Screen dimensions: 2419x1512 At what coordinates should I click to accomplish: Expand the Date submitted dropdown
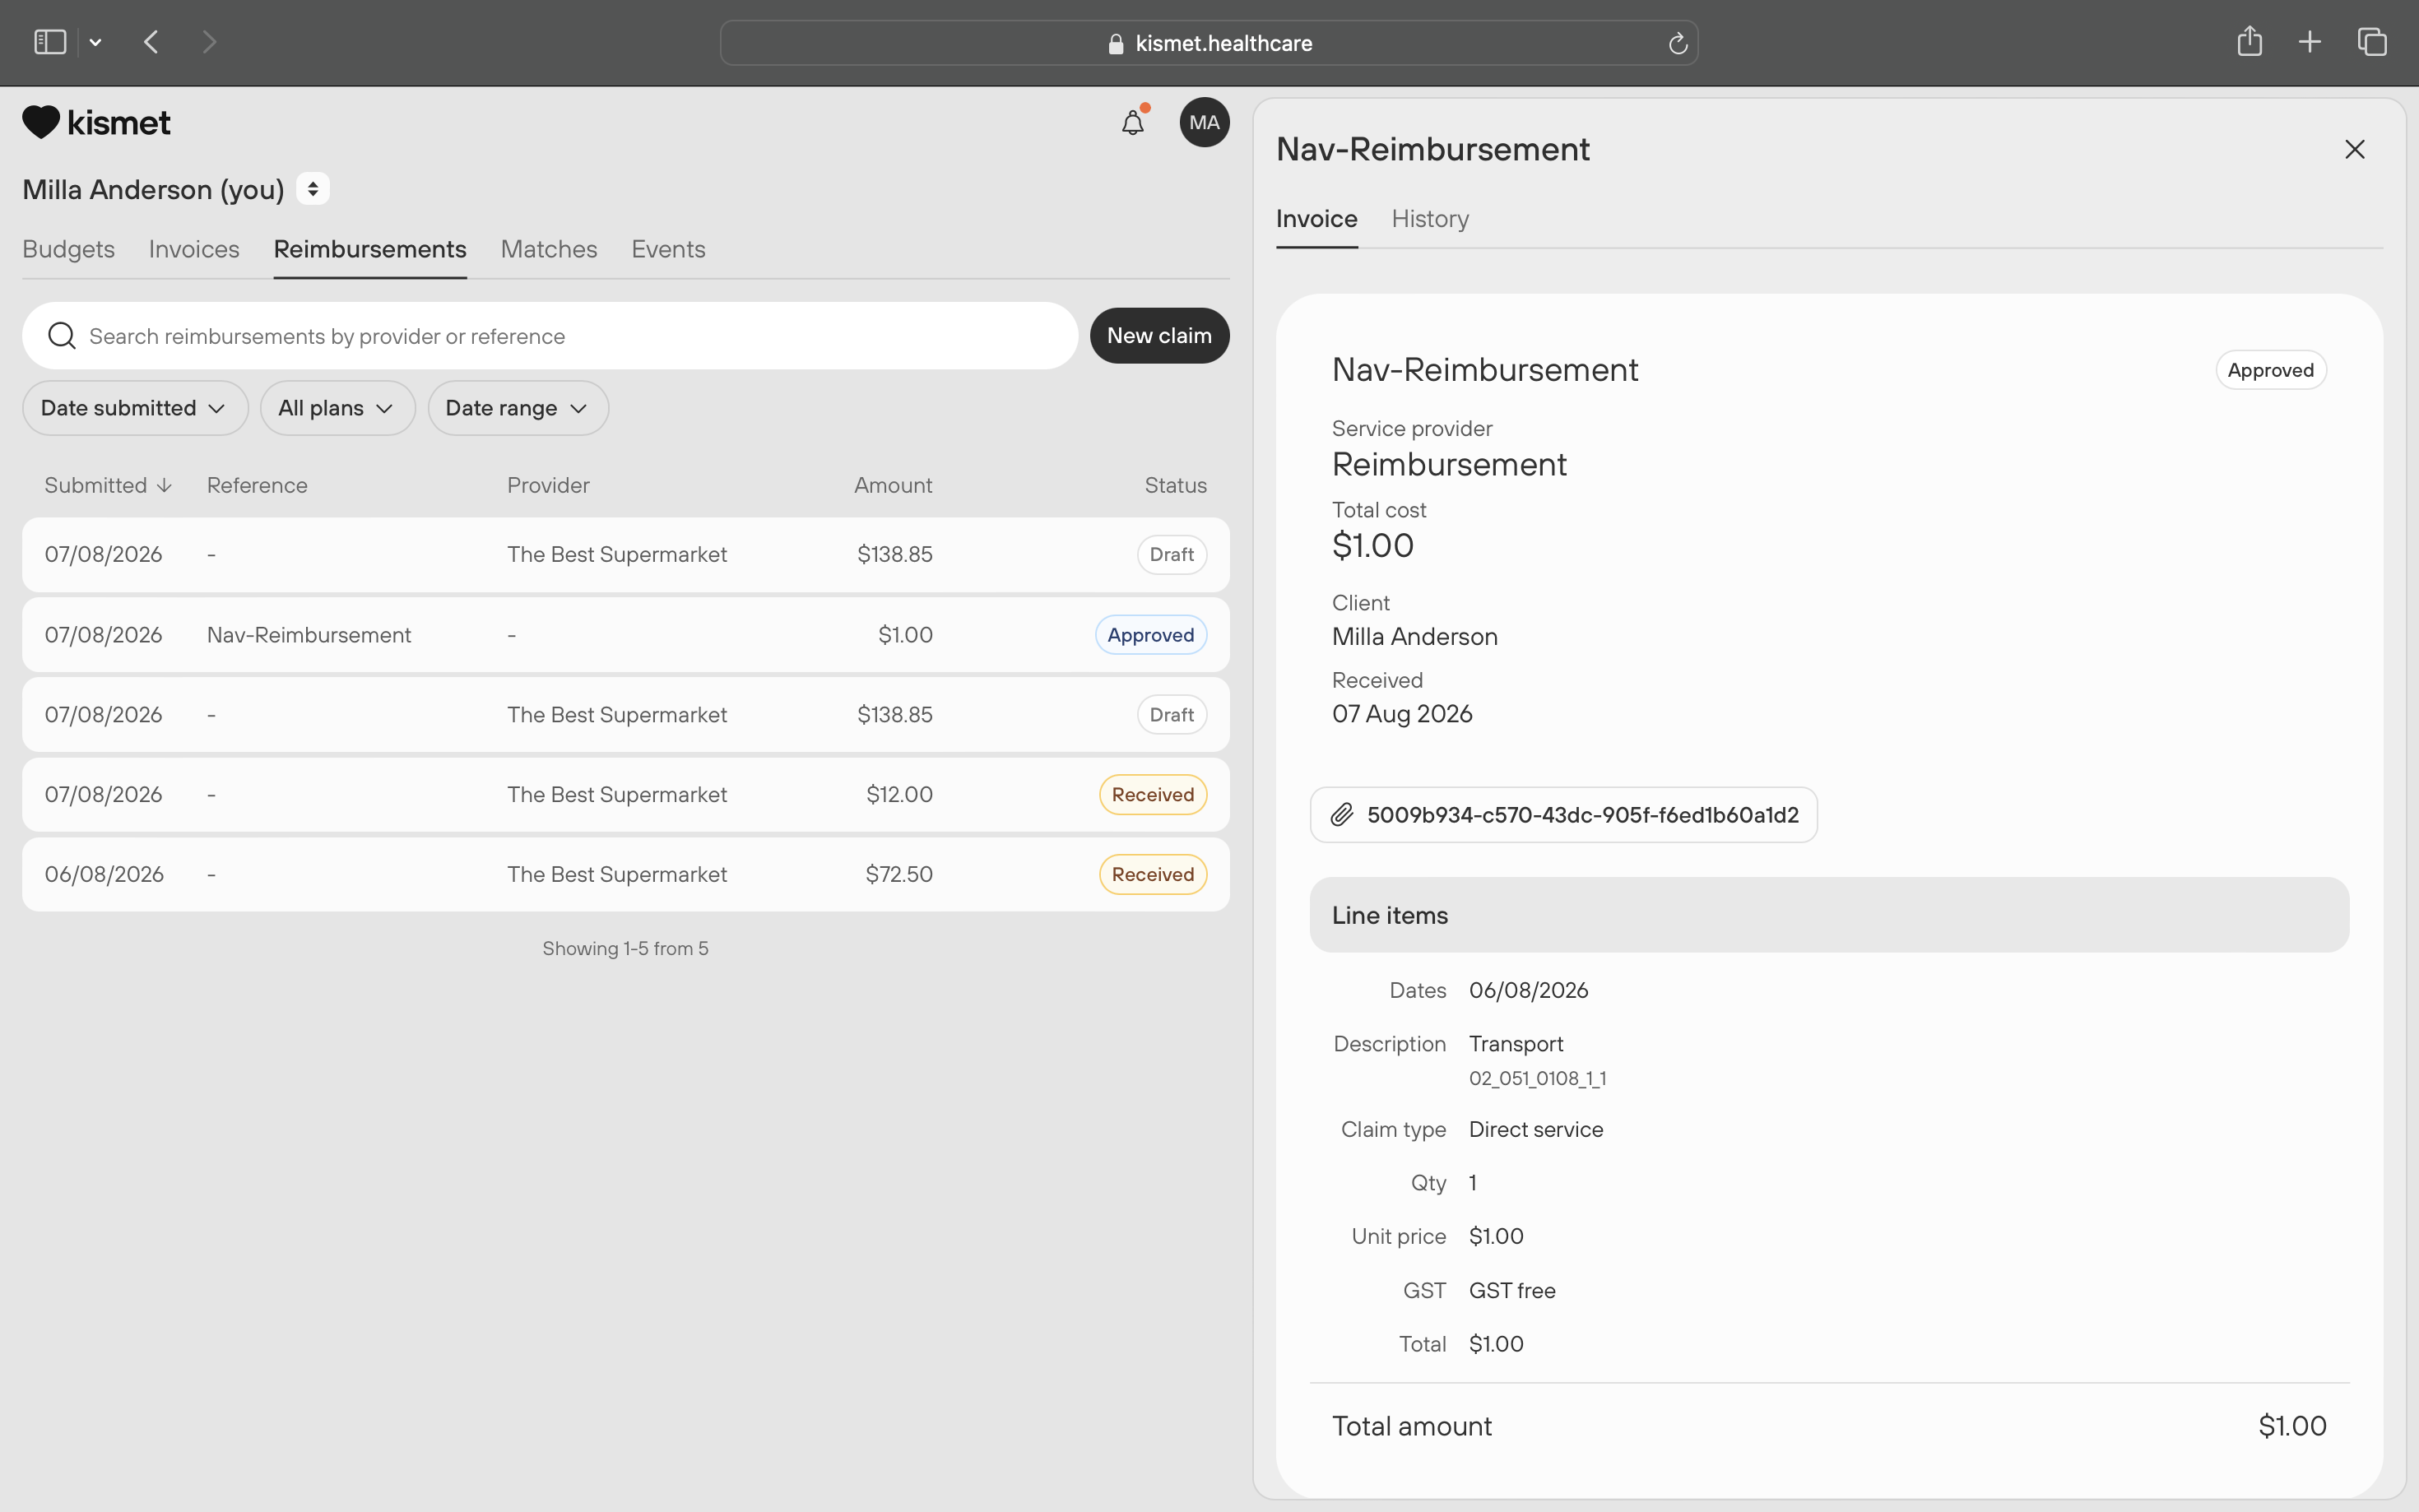[135, 408]
